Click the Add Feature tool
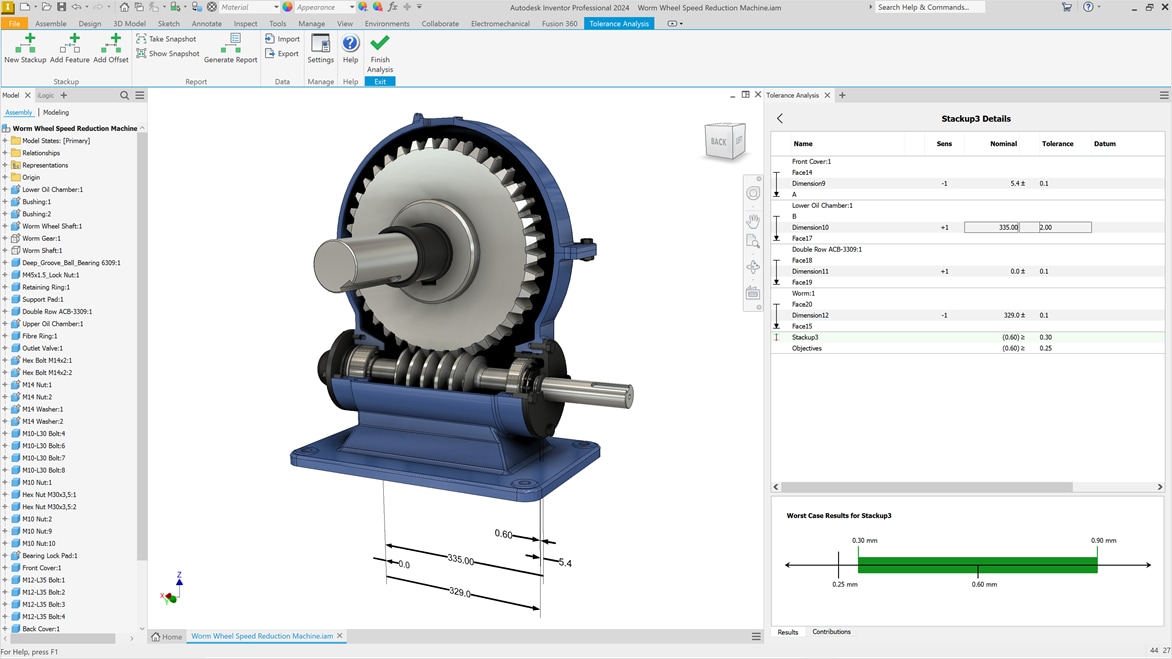 [69, 47]
